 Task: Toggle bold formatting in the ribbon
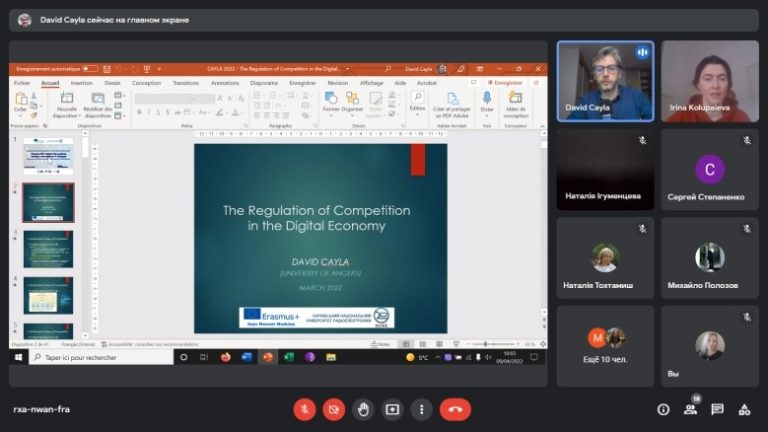(x=139, y=113)
